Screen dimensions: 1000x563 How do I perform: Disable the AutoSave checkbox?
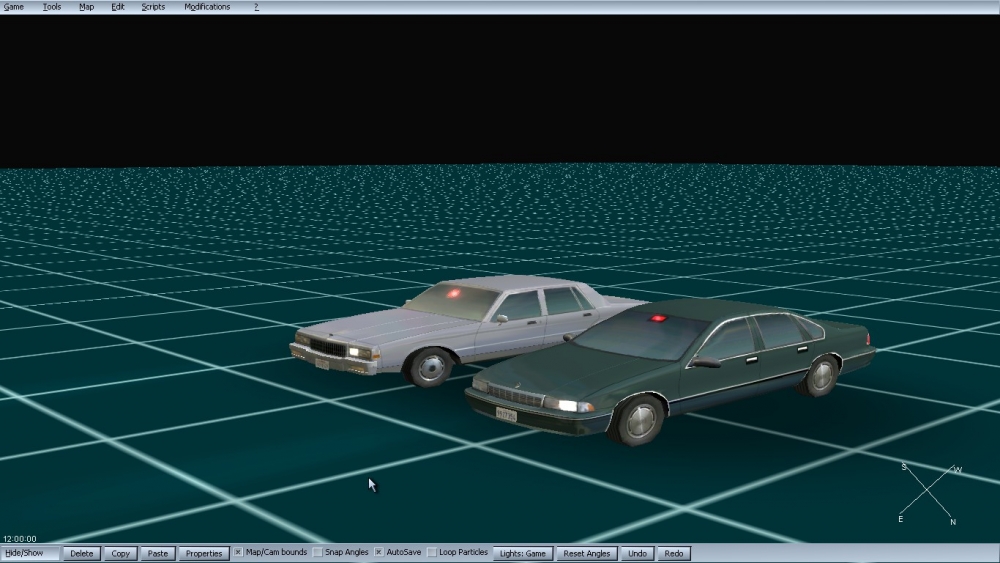tap(379, 553)
